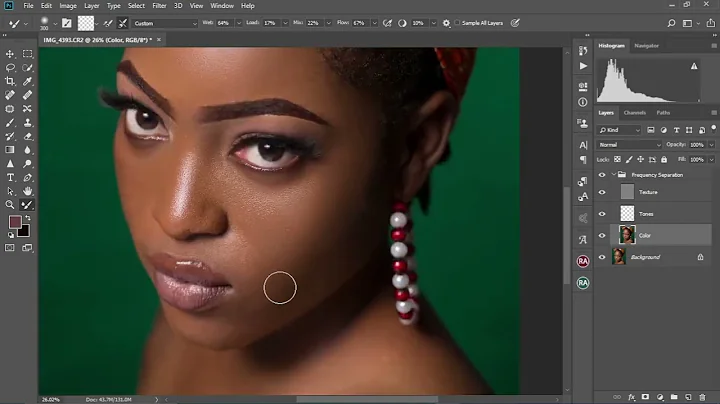Click the current brush load swatch
720x404 pixels.
85,23
